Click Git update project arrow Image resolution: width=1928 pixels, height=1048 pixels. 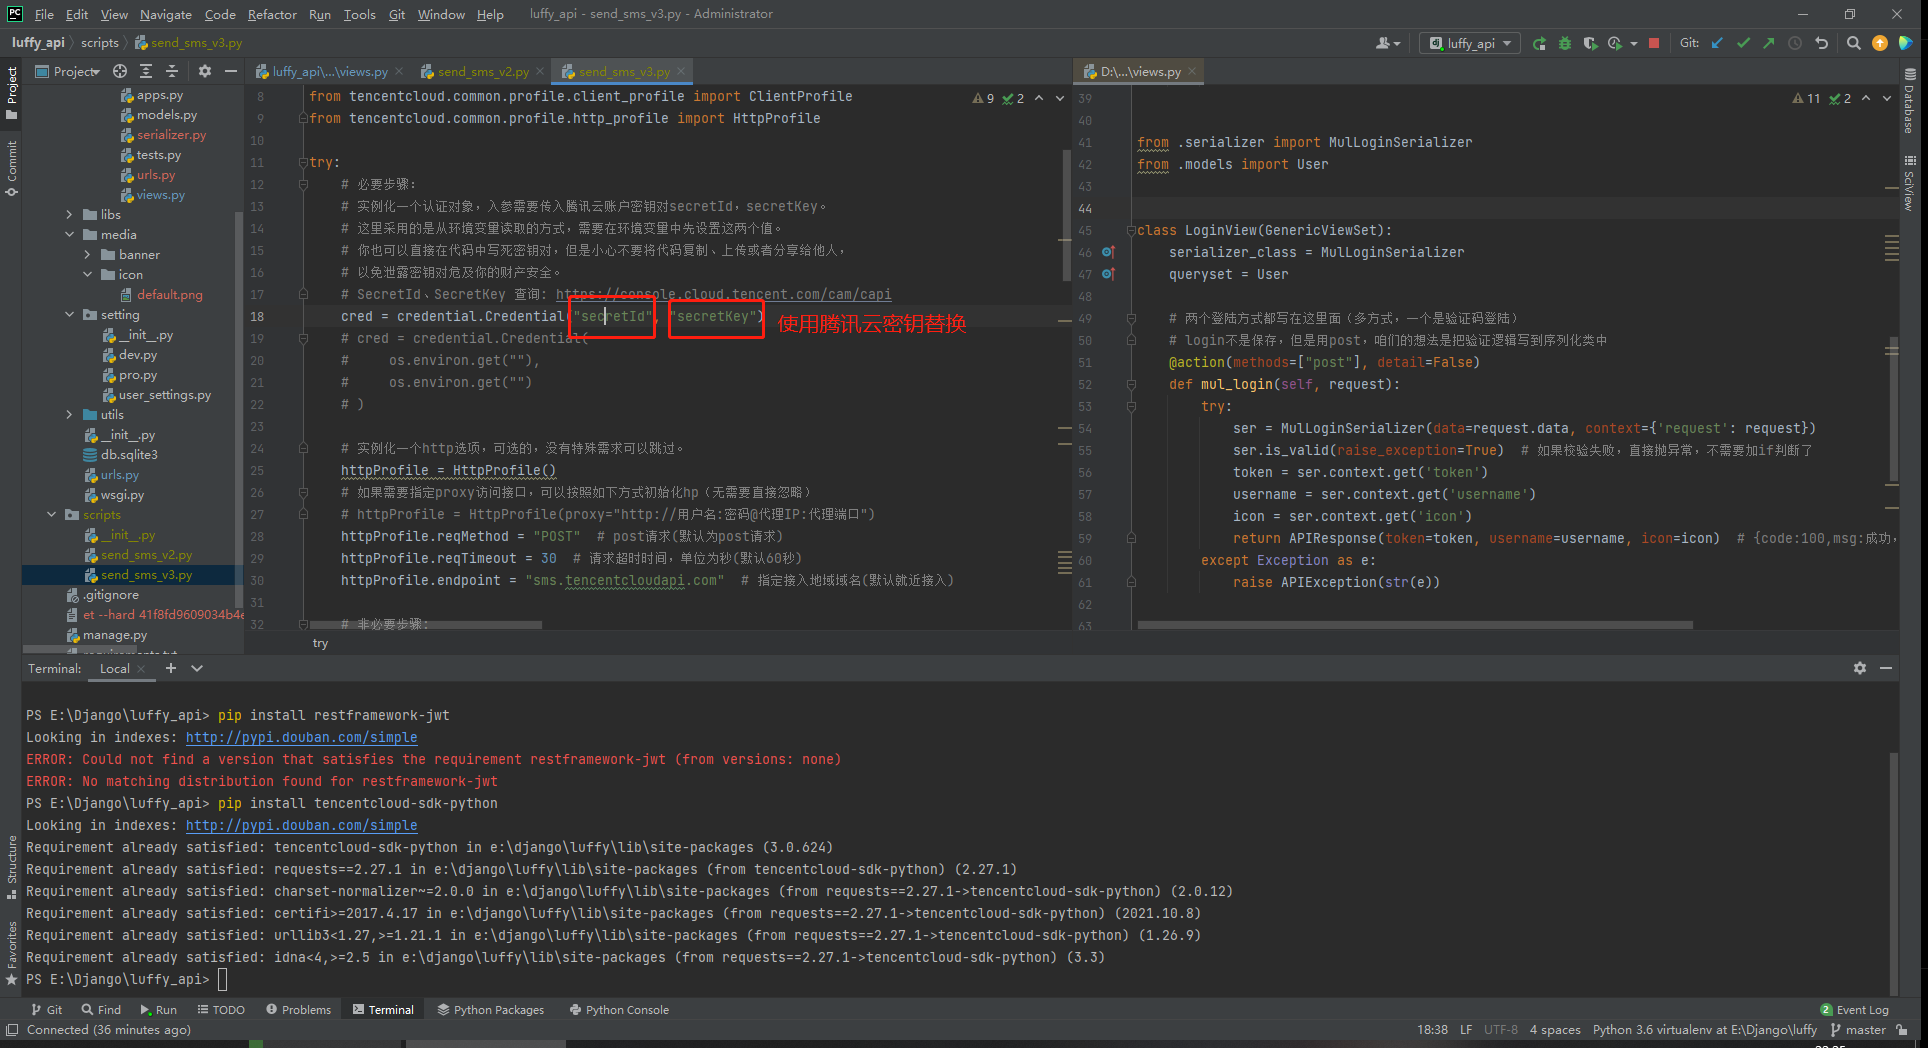coord(1717,43)
